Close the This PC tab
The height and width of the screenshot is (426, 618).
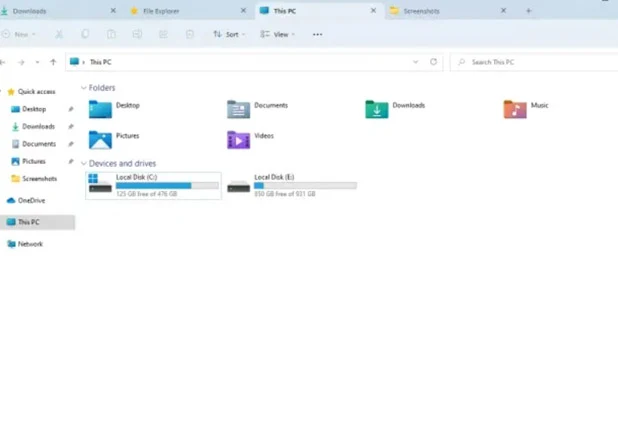pos(373,11)
